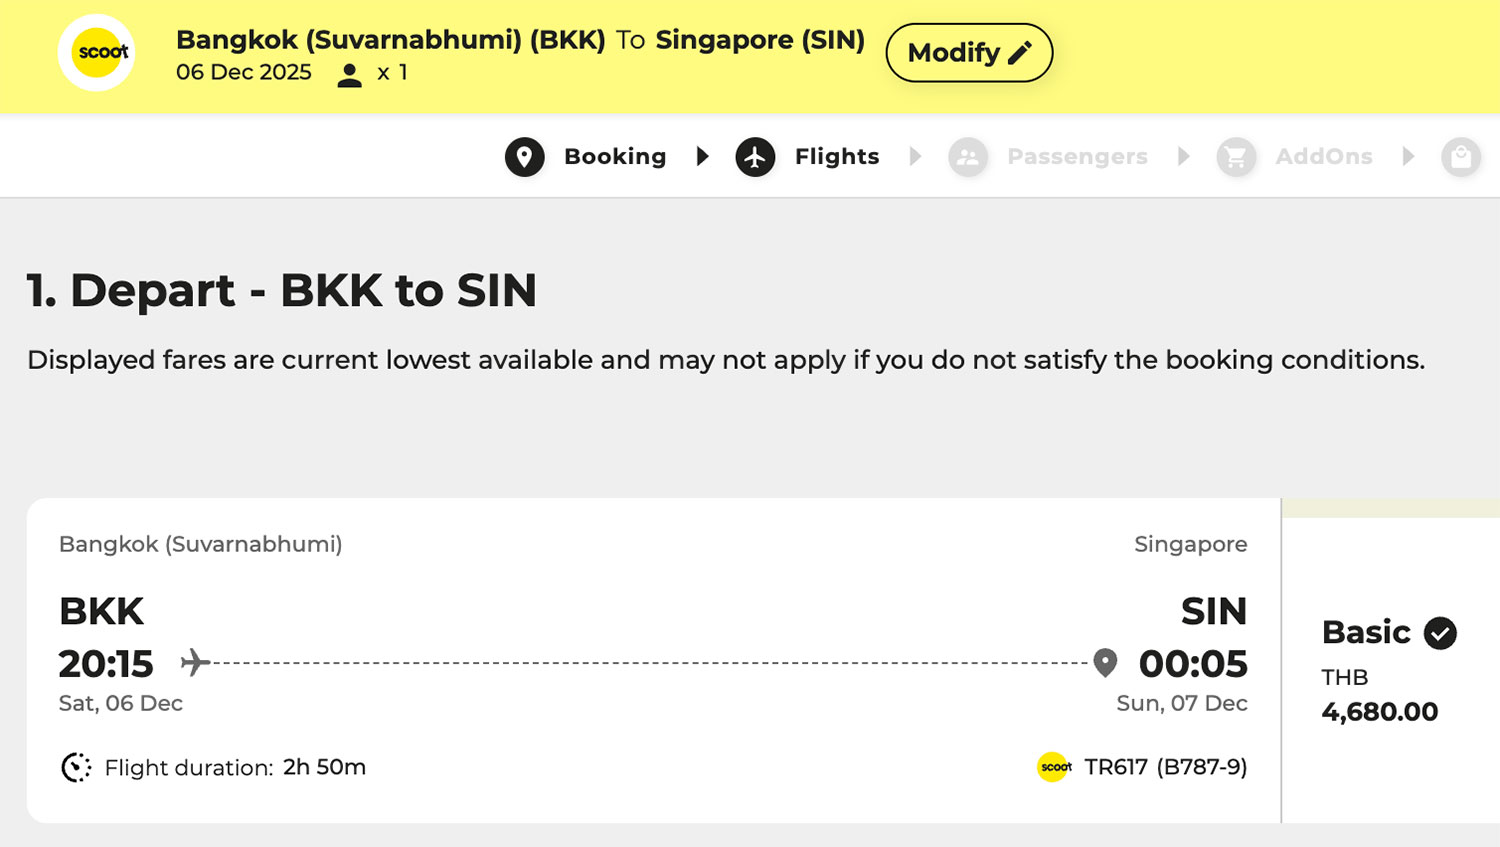
Task: Click the Passengers step people icon
Action: [967, 157]
